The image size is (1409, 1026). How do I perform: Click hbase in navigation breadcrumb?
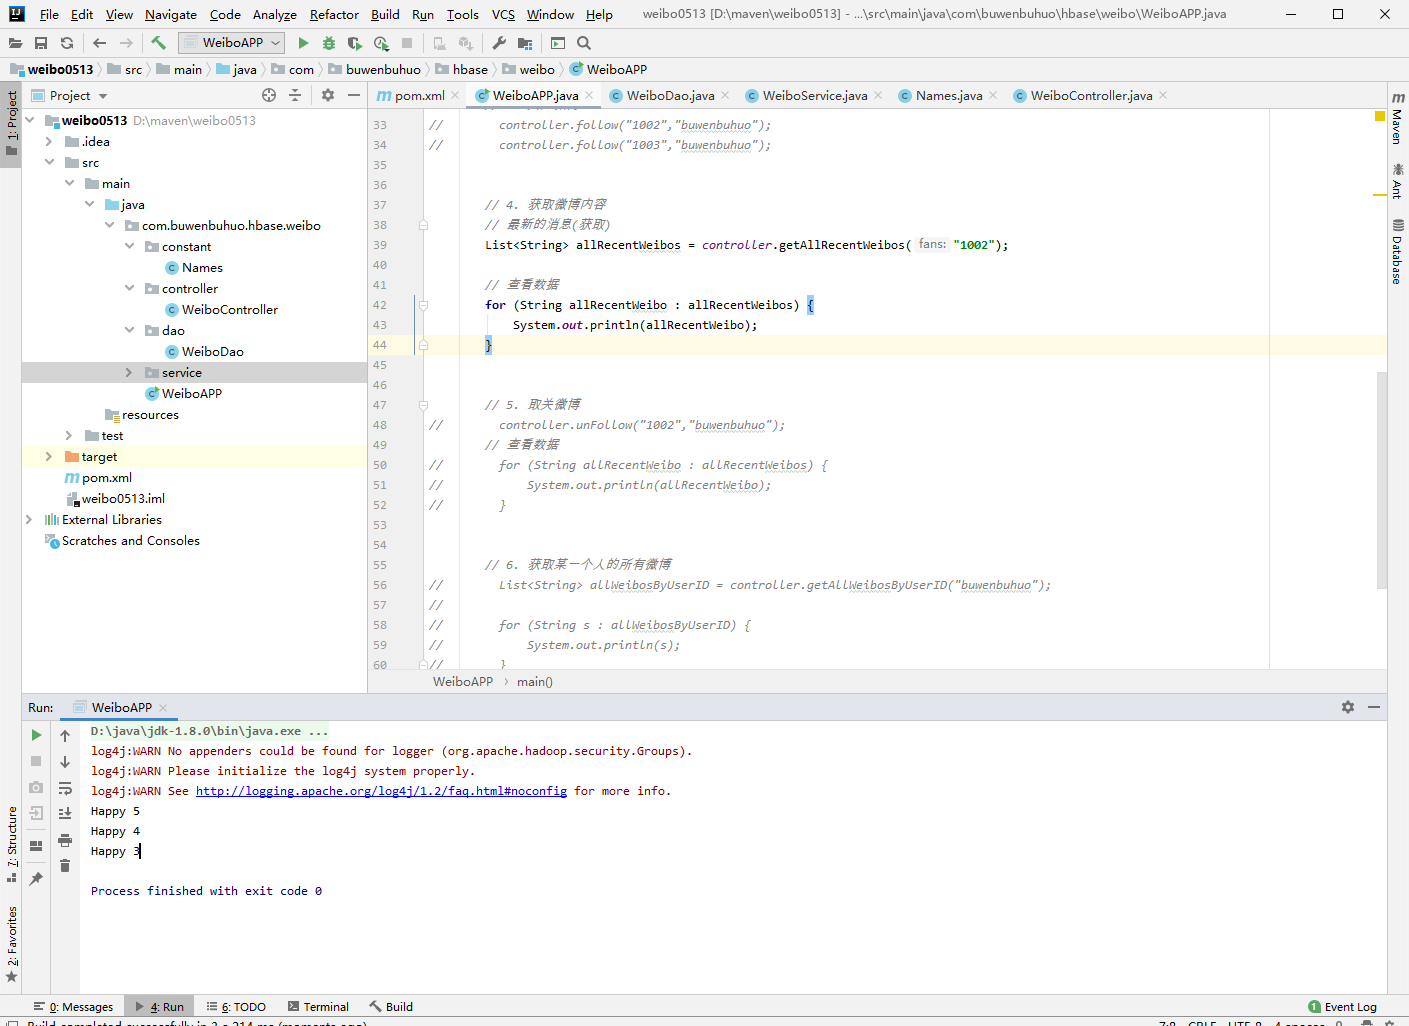click(470, 69)
